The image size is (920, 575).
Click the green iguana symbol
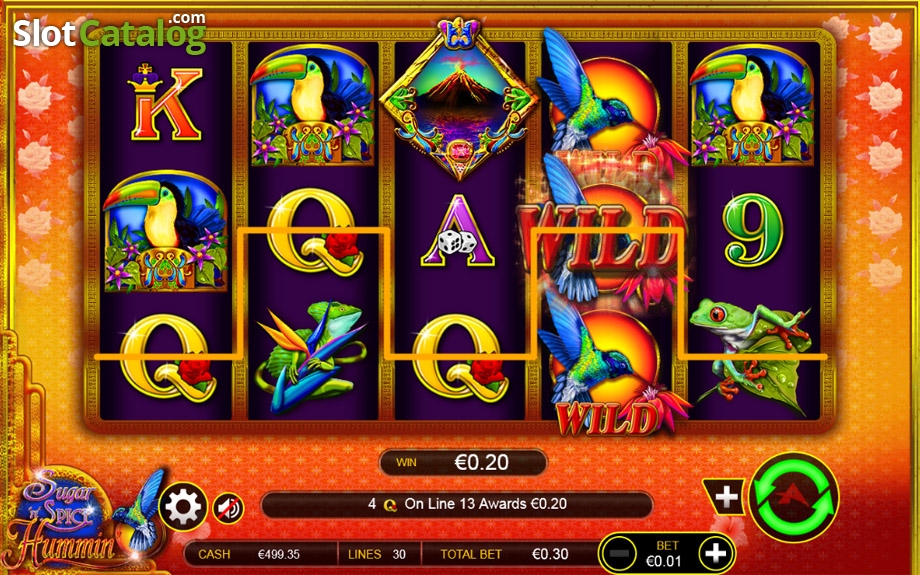click(311, 356)
